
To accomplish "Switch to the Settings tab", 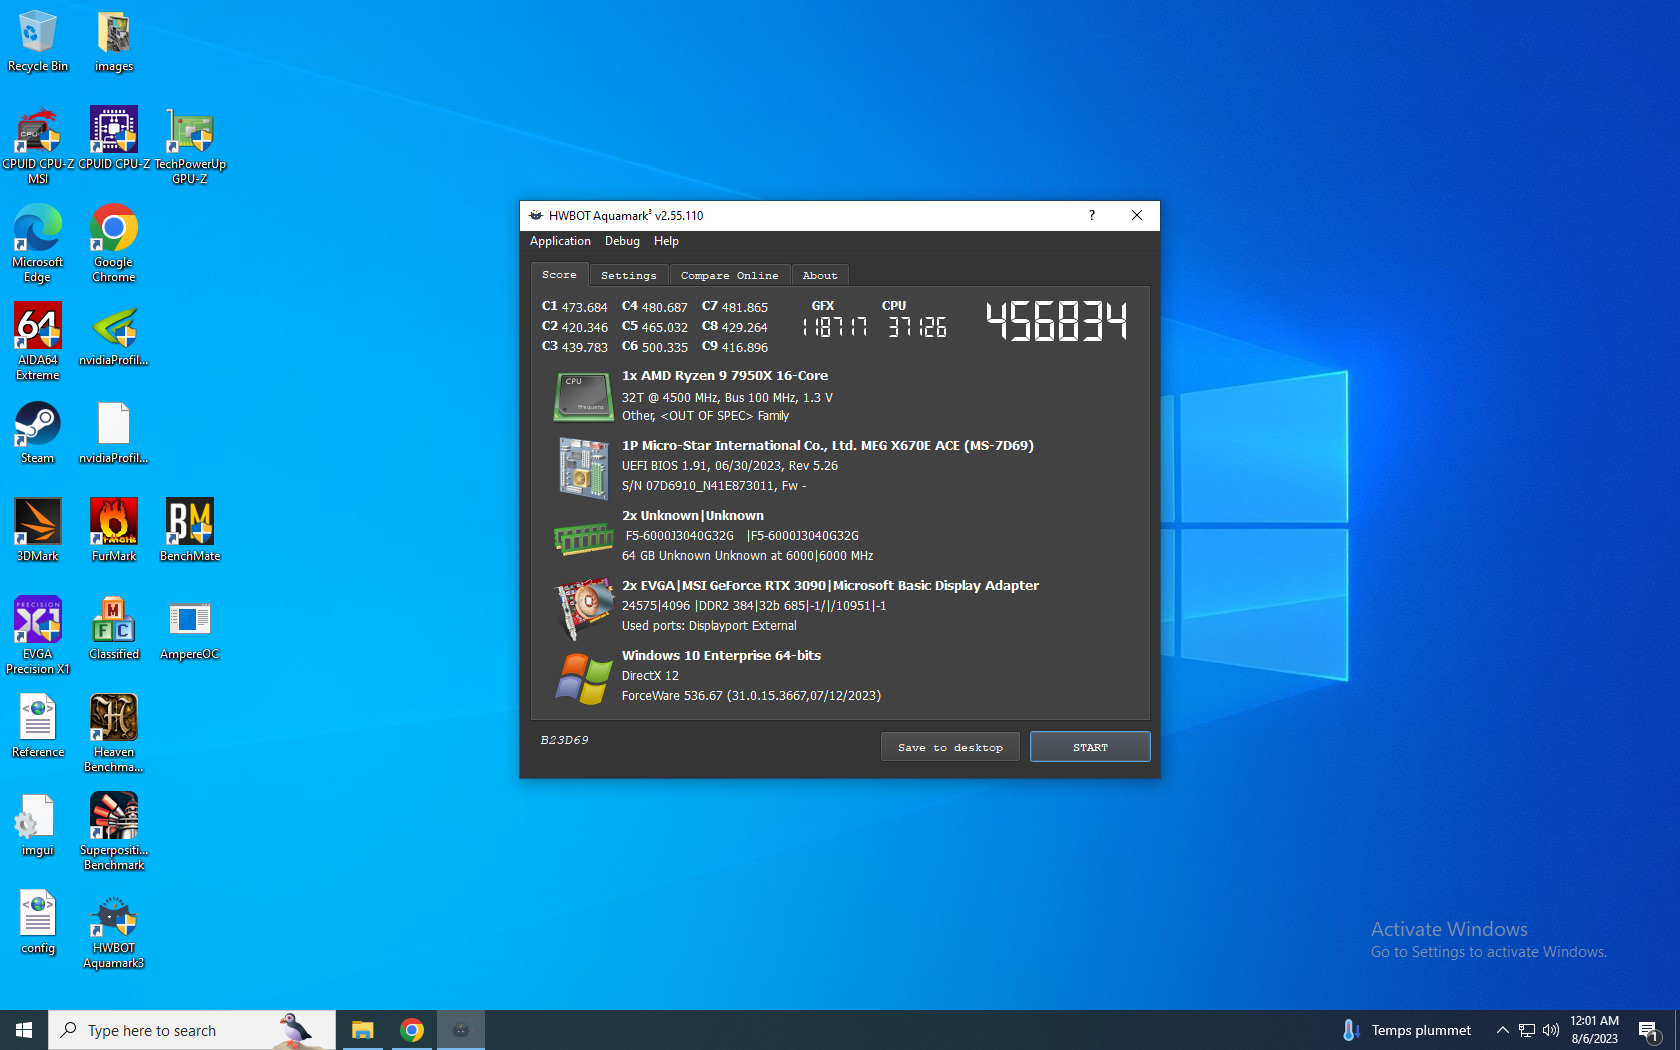I will 629,275.
